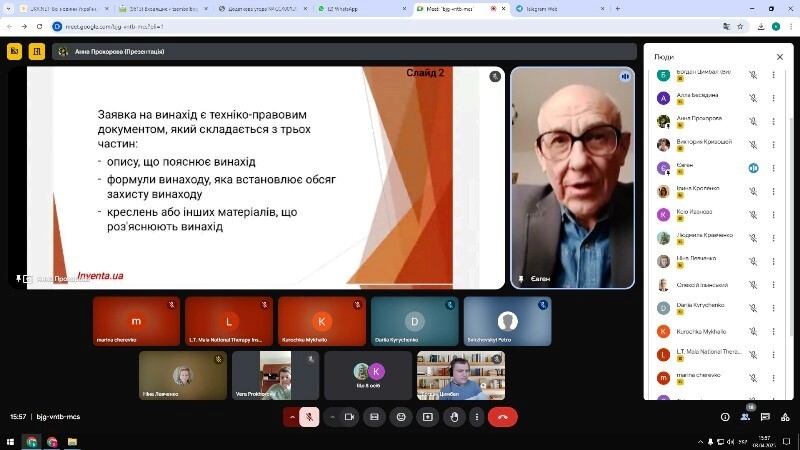Open the Chrome downloads icon

pos(761,27)
